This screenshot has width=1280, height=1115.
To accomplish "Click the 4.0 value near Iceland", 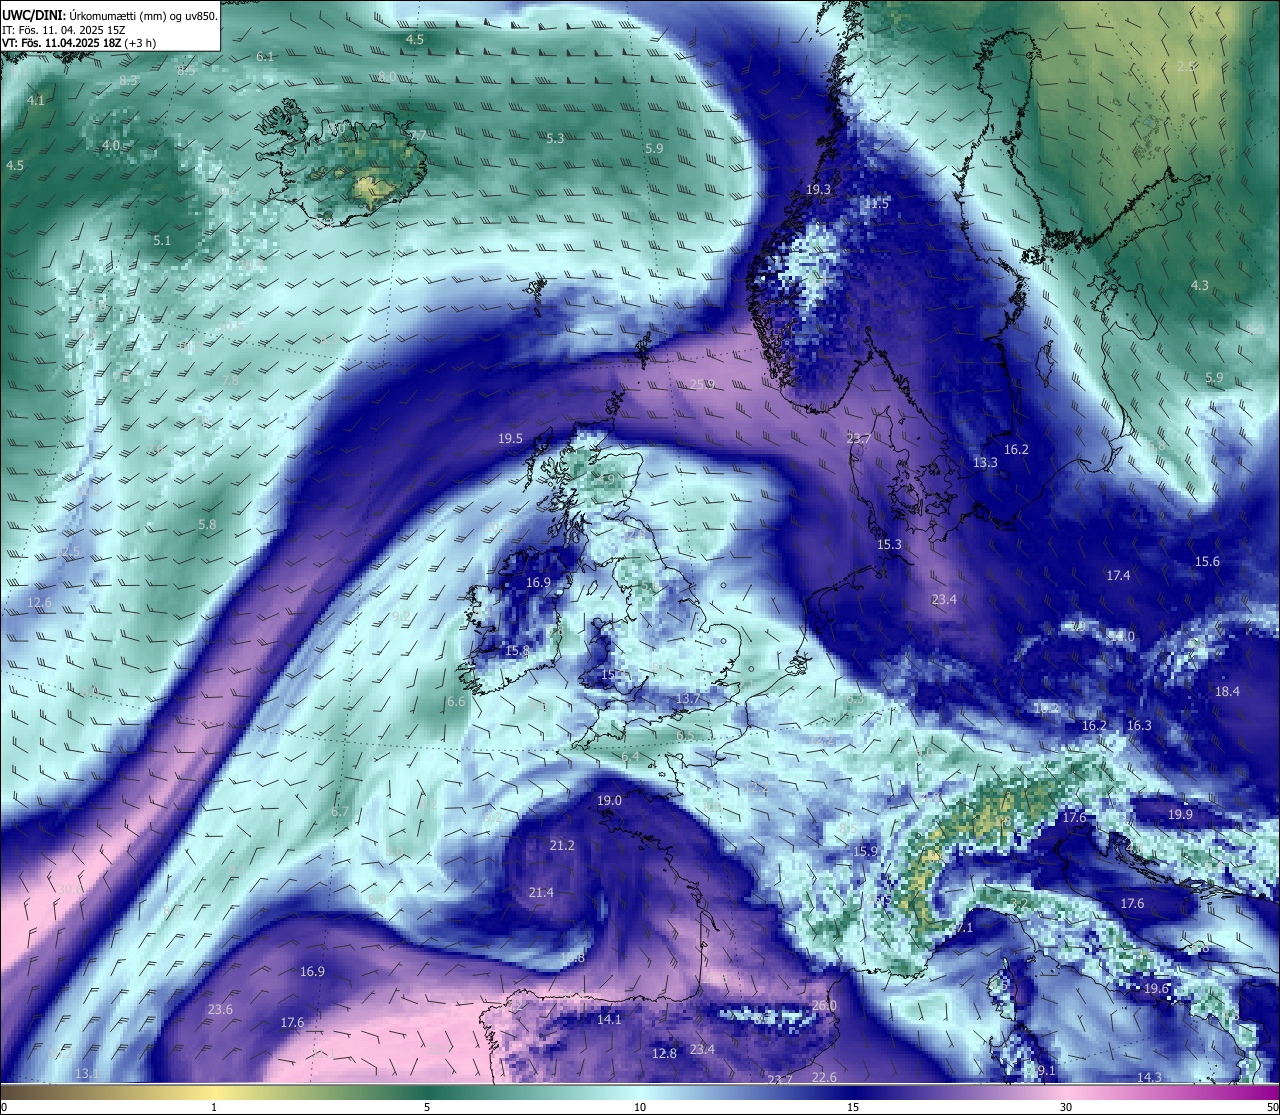I will click(111, 145).
